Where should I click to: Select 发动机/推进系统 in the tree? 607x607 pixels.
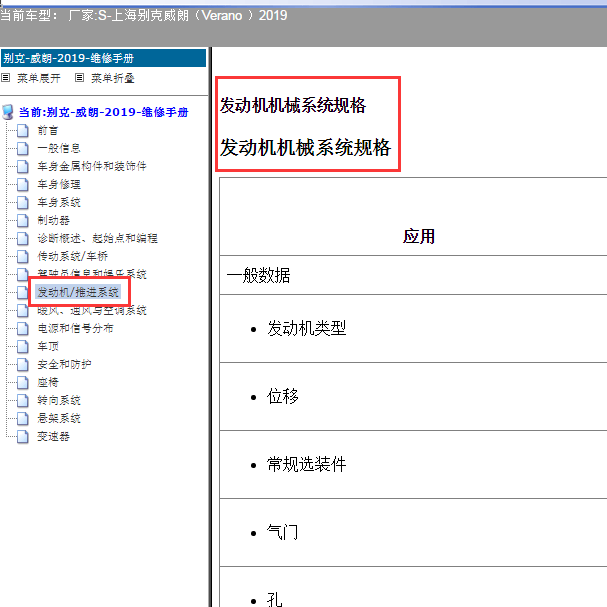pyautogui.click(x=78, y=292)
